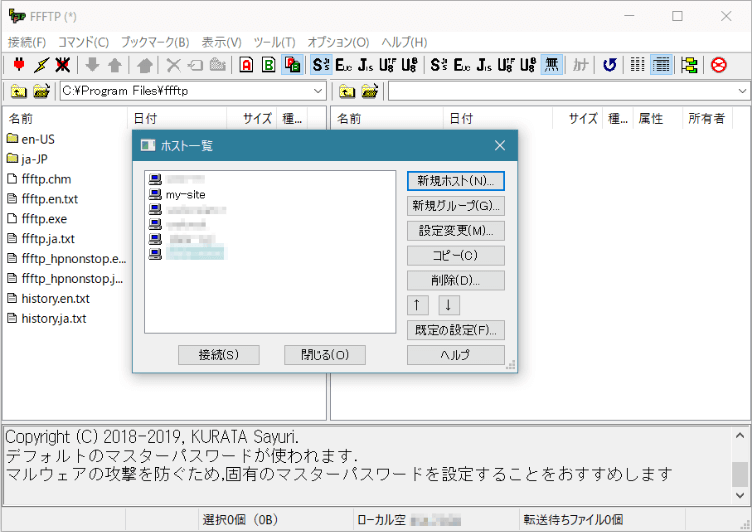Click local pane Go Up Folder icon
The height and width of the screenshot is (532, 752).
coord(19,91)
